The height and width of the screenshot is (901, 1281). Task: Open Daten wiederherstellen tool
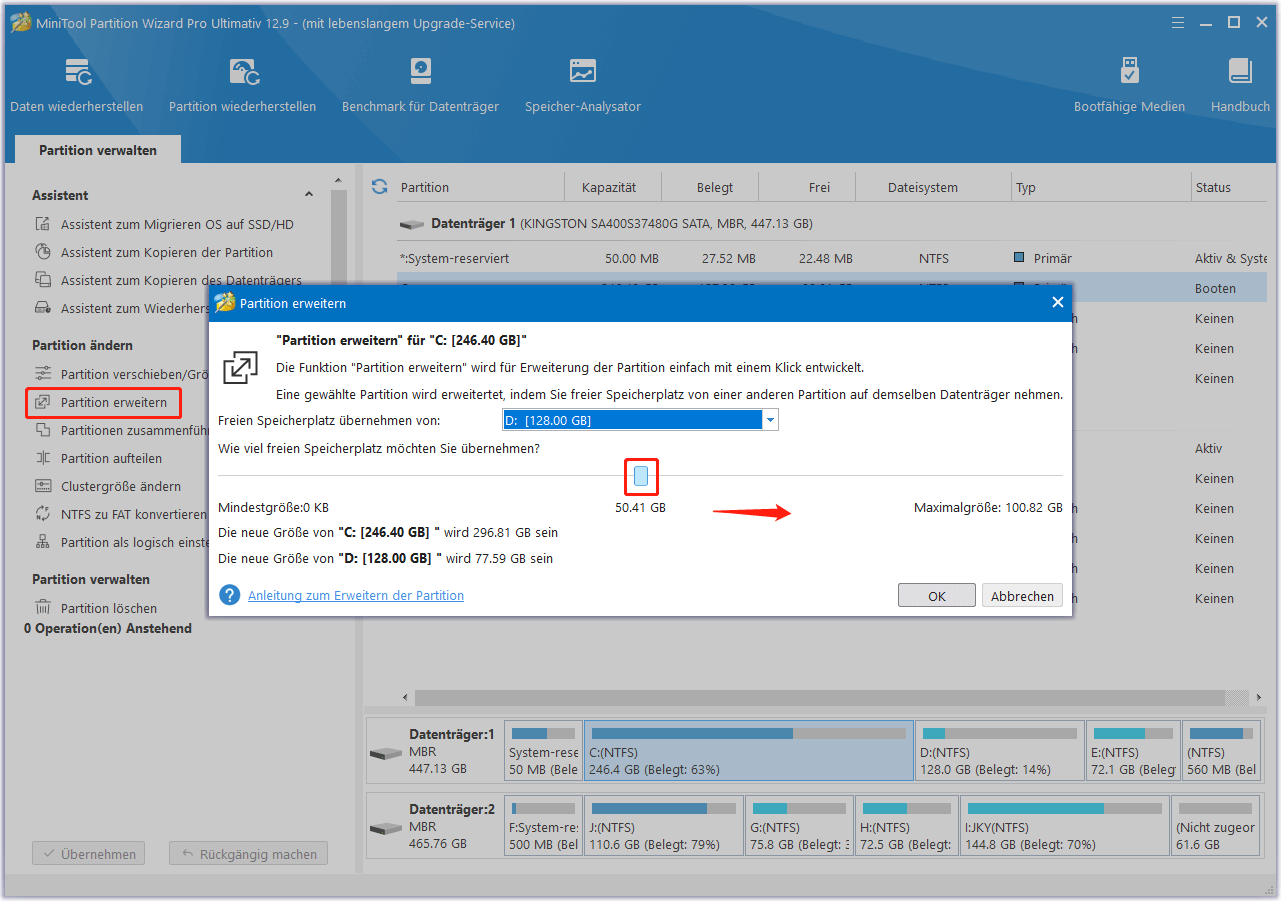click(77, 85)
